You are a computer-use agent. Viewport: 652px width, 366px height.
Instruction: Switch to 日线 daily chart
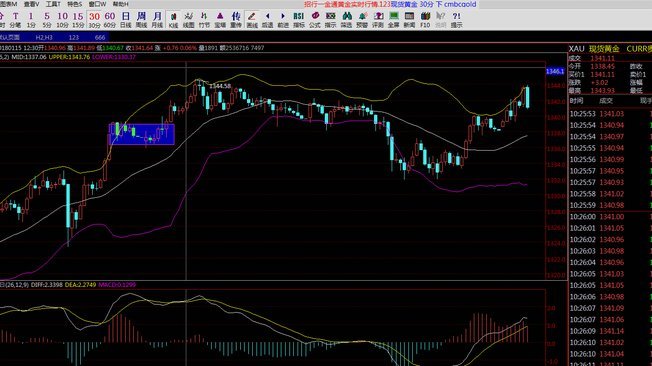click(126, 20)
